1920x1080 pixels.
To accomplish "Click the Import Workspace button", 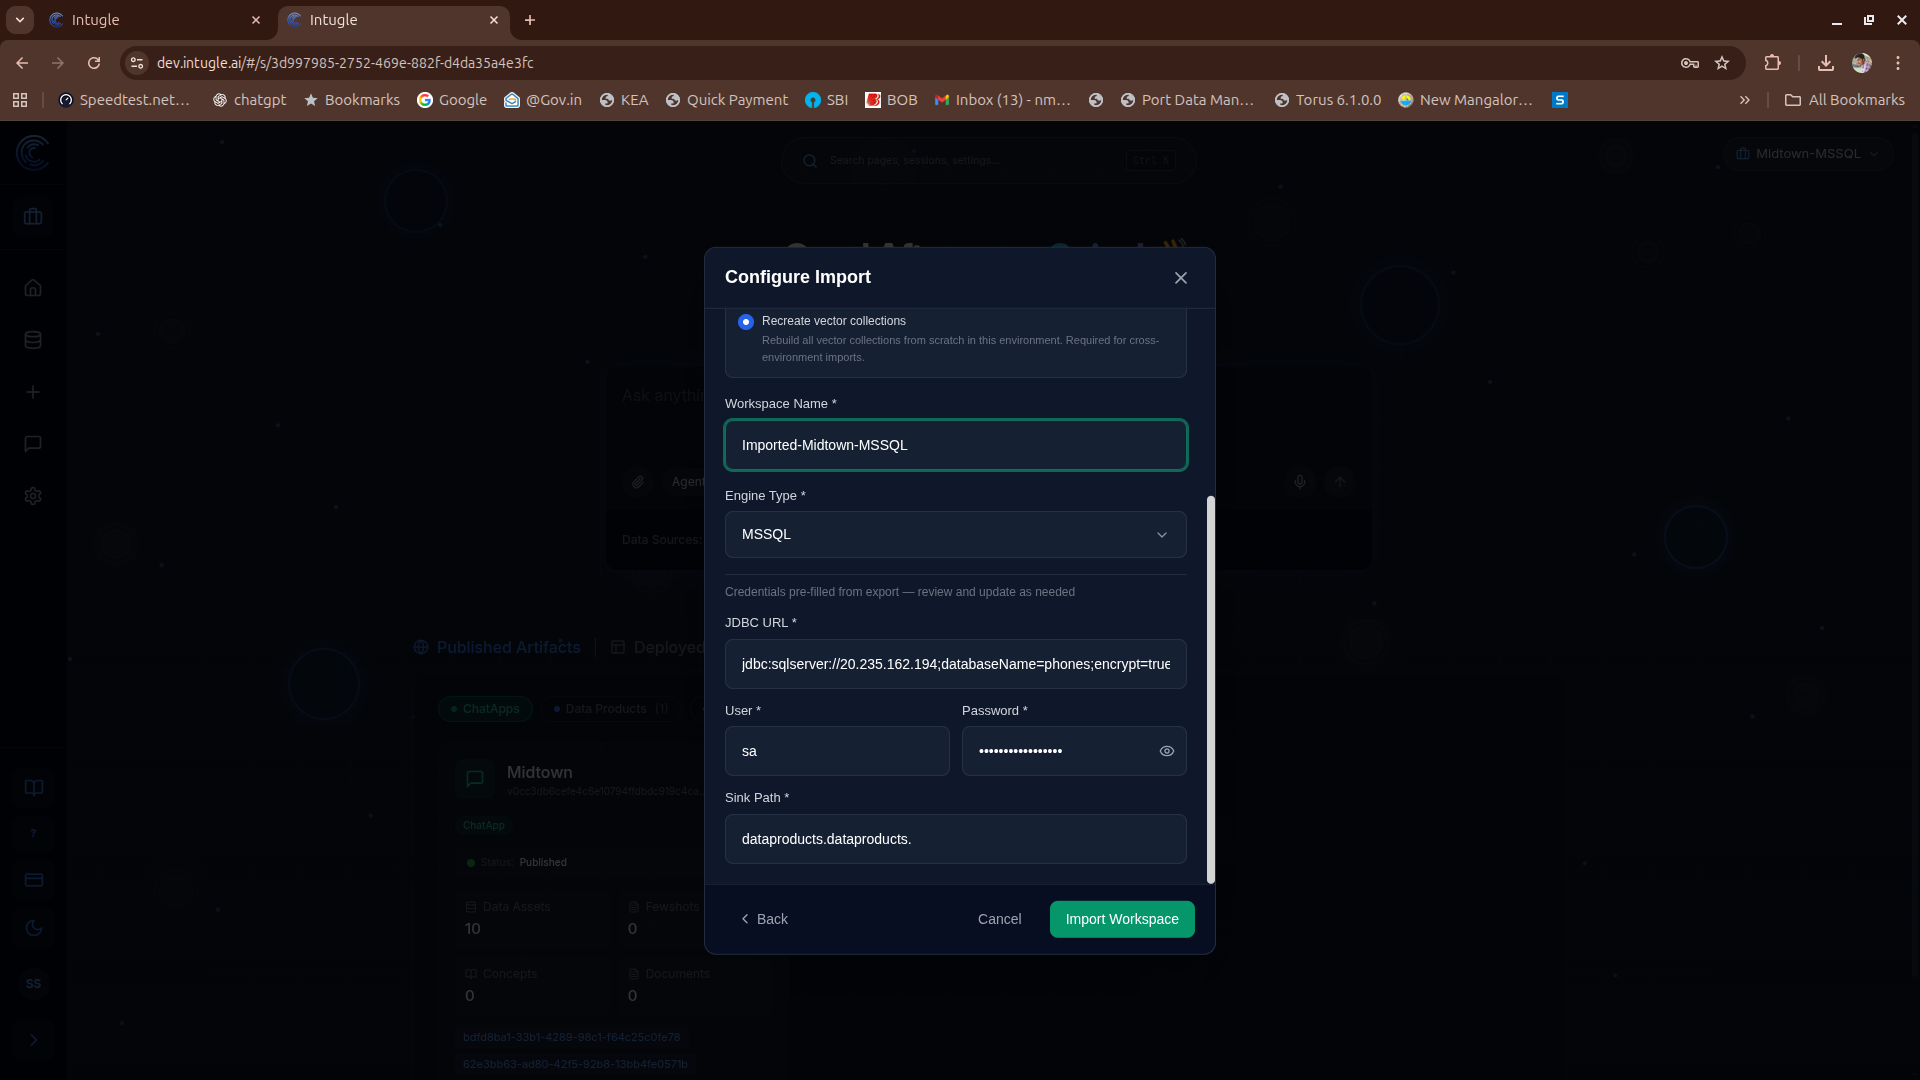I will pyautogui.click(x=1122, y=919).
